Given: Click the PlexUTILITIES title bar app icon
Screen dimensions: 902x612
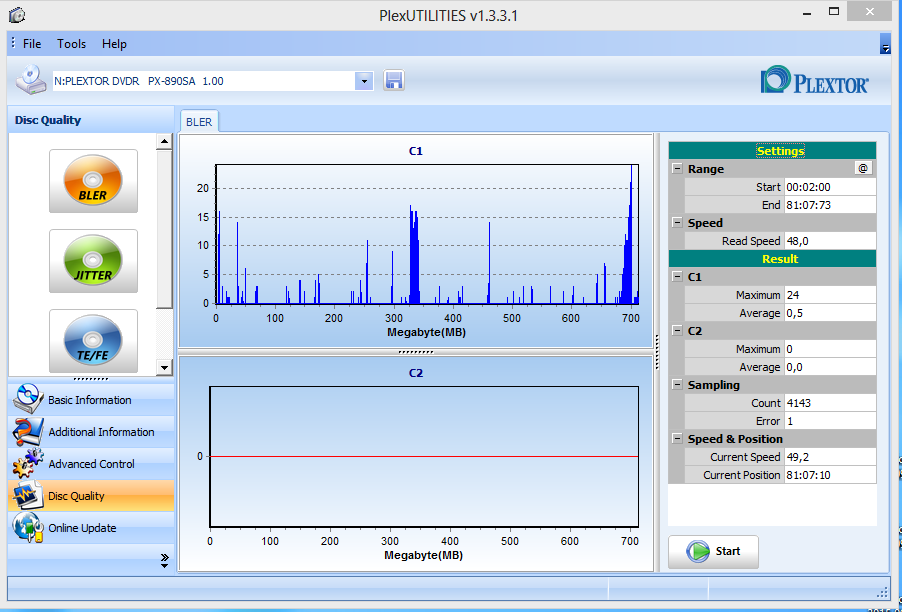Looking at the screenshot, I should pyautogui.click(x=17, y=15).
